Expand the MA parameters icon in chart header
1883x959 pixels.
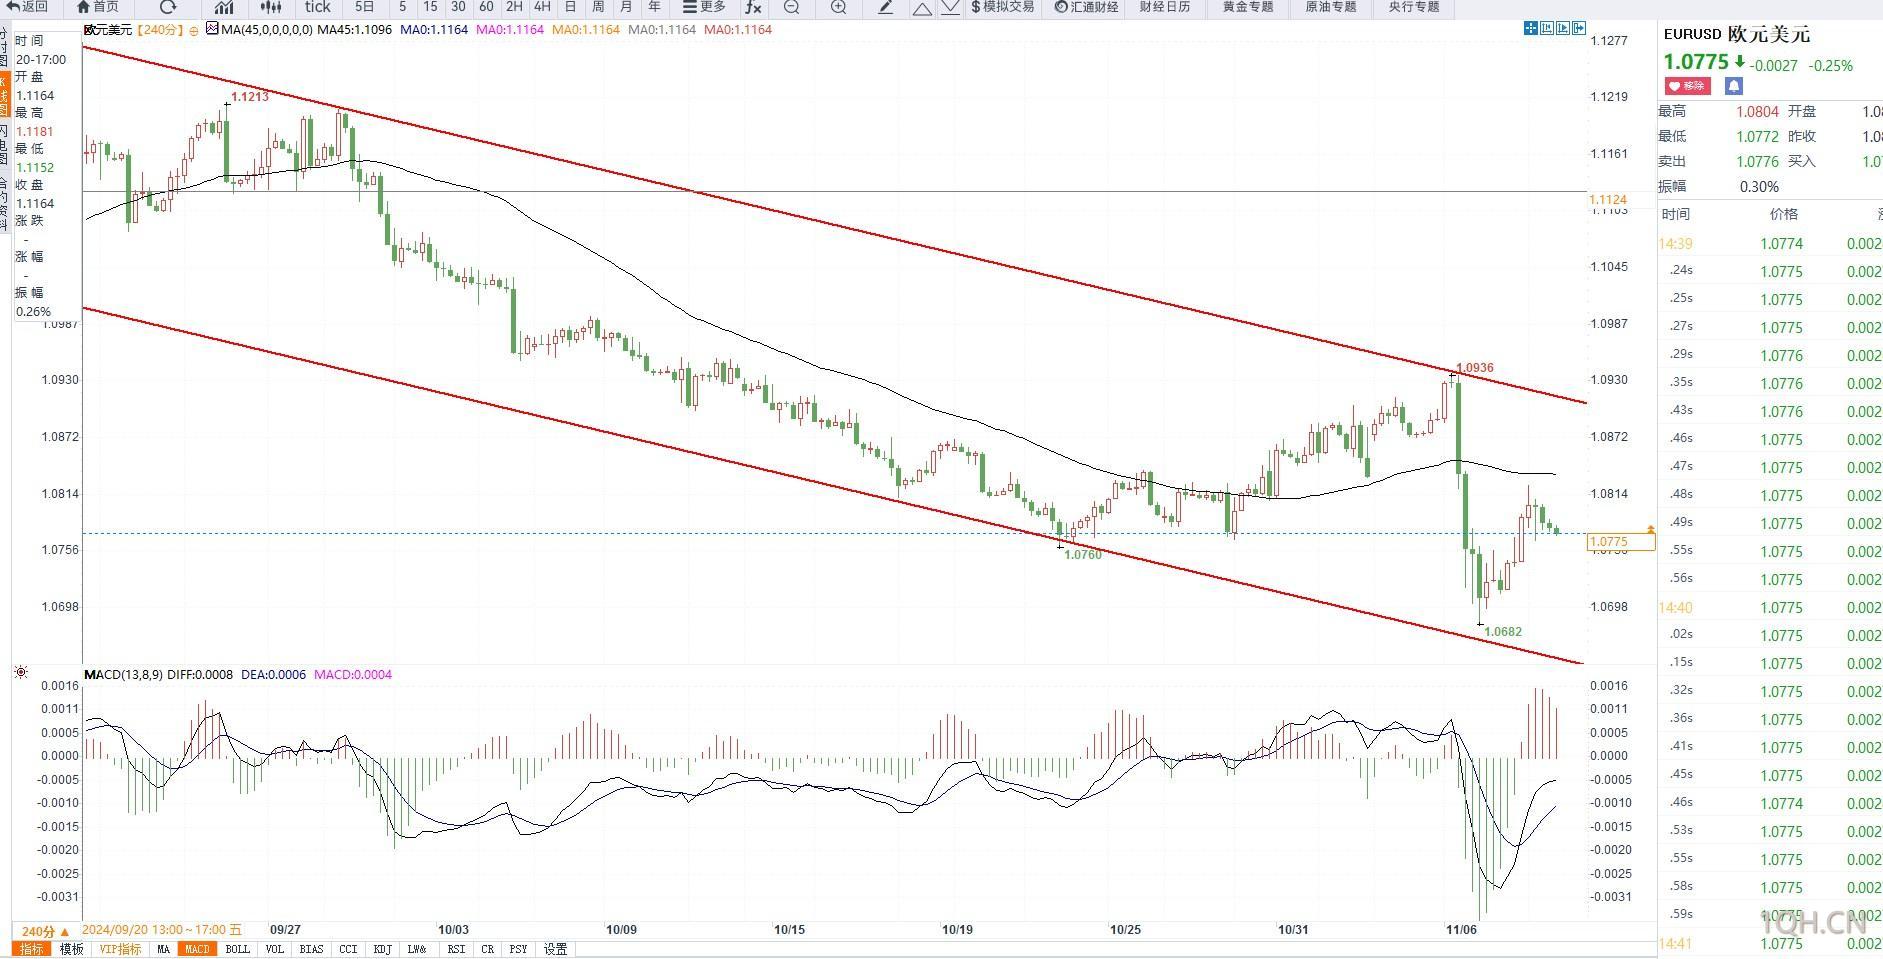(x=212, y=29)
